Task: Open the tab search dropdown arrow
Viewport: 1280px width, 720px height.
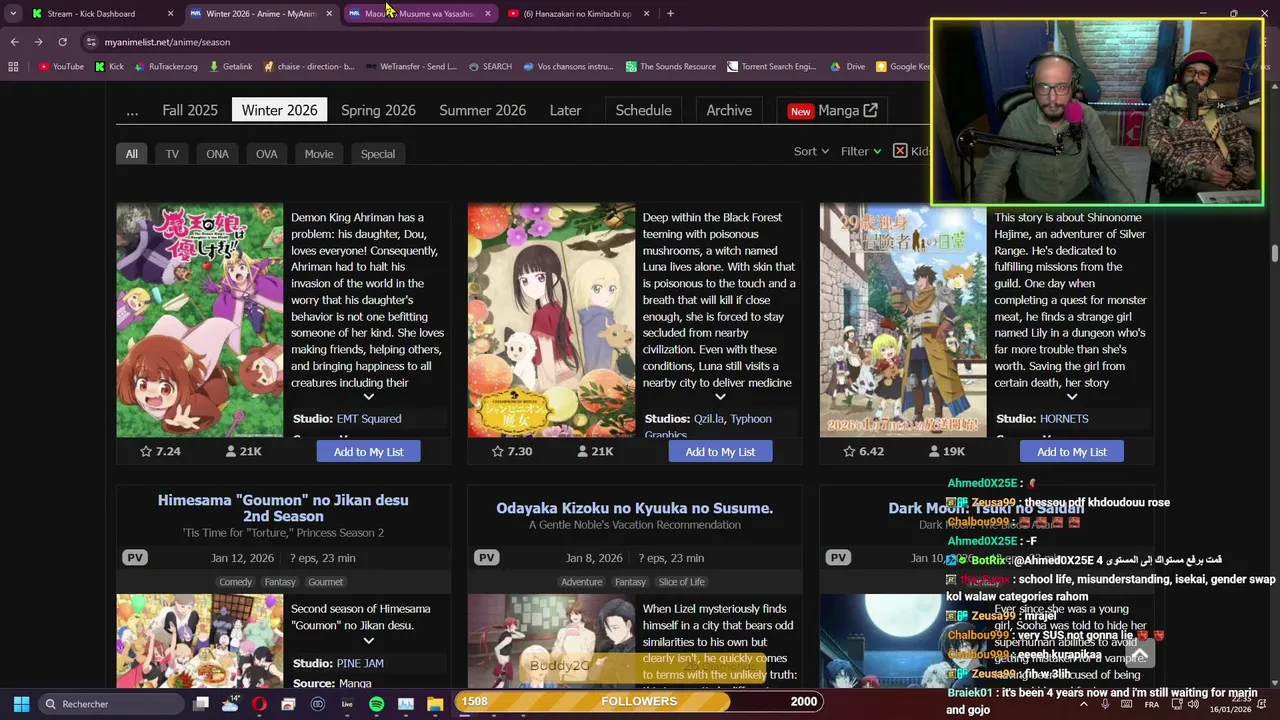Action: pos(13,14)
